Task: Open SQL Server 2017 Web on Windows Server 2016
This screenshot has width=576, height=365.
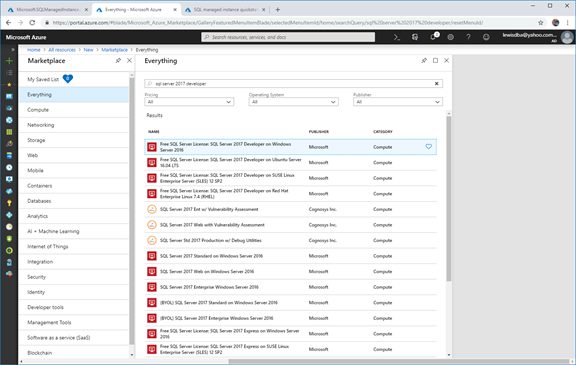Action: pos(291,272)
